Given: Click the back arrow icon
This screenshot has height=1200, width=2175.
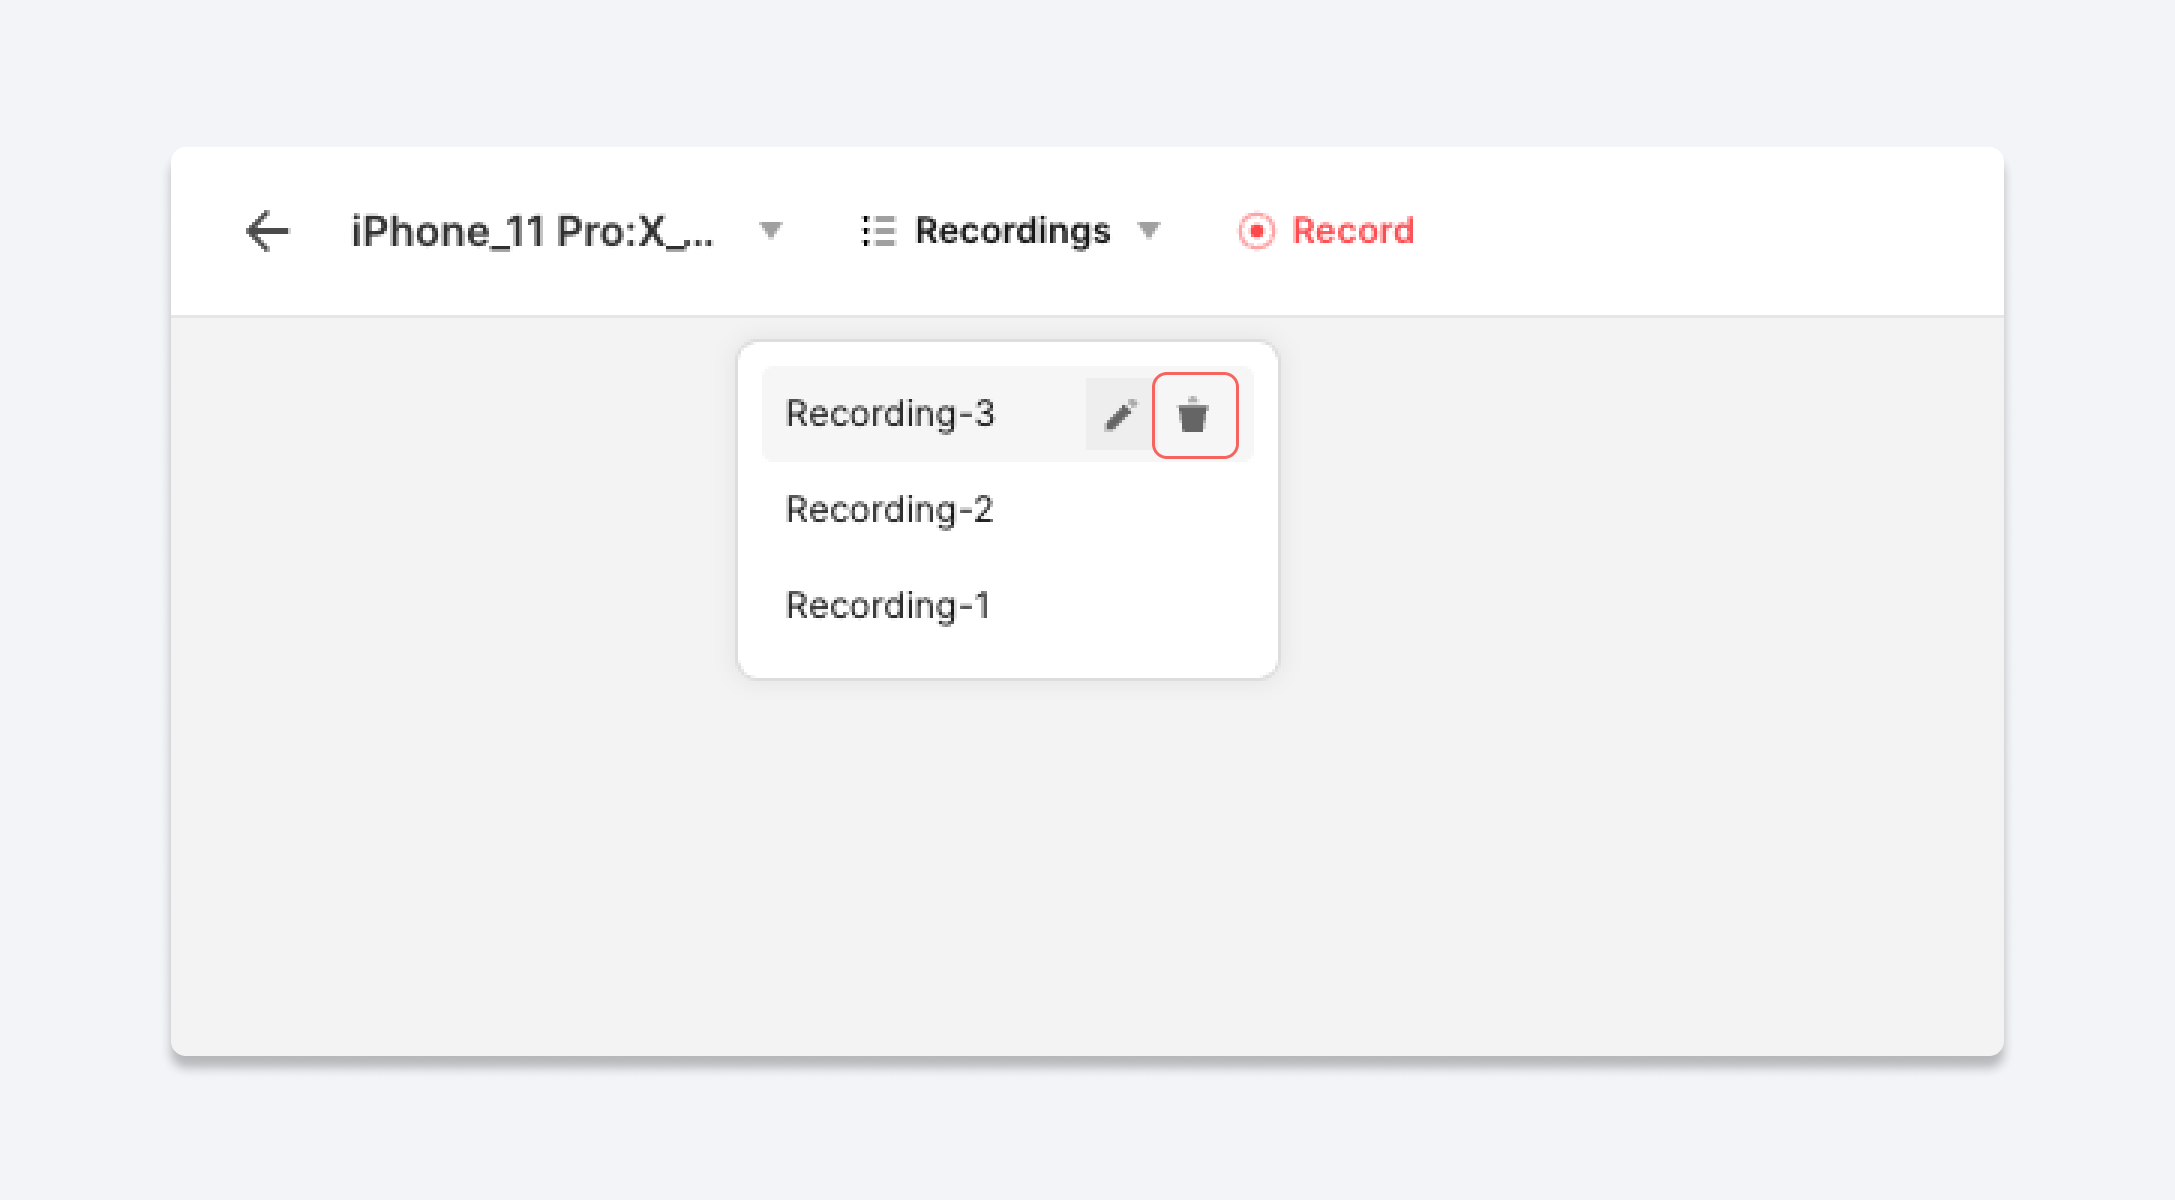Looking at the screenshot, I should tap(267, 231).
